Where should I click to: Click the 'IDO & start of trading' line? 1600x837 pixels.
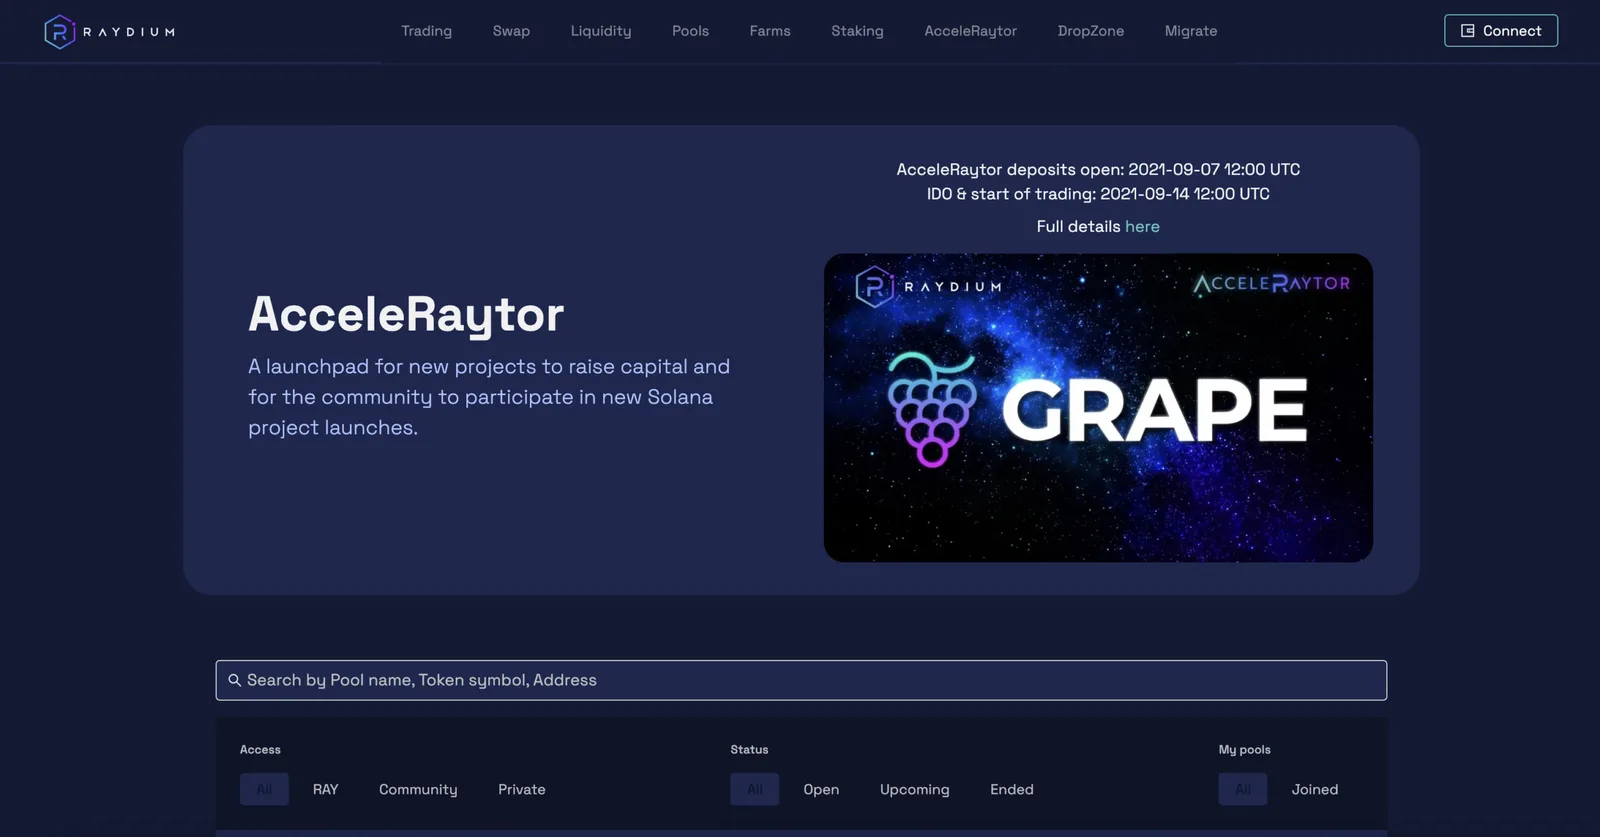1098,194
